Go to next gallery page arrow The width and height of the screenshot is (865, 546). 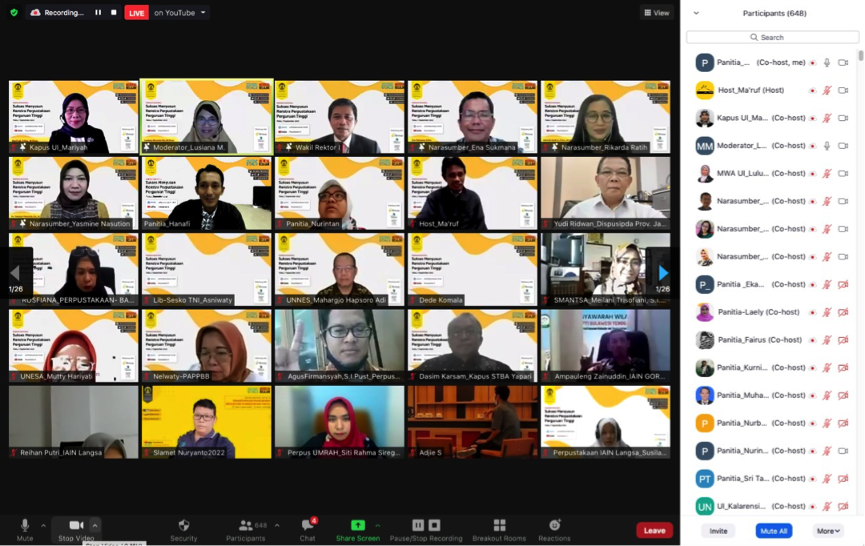pyautogui.click(x=663, y=272)
